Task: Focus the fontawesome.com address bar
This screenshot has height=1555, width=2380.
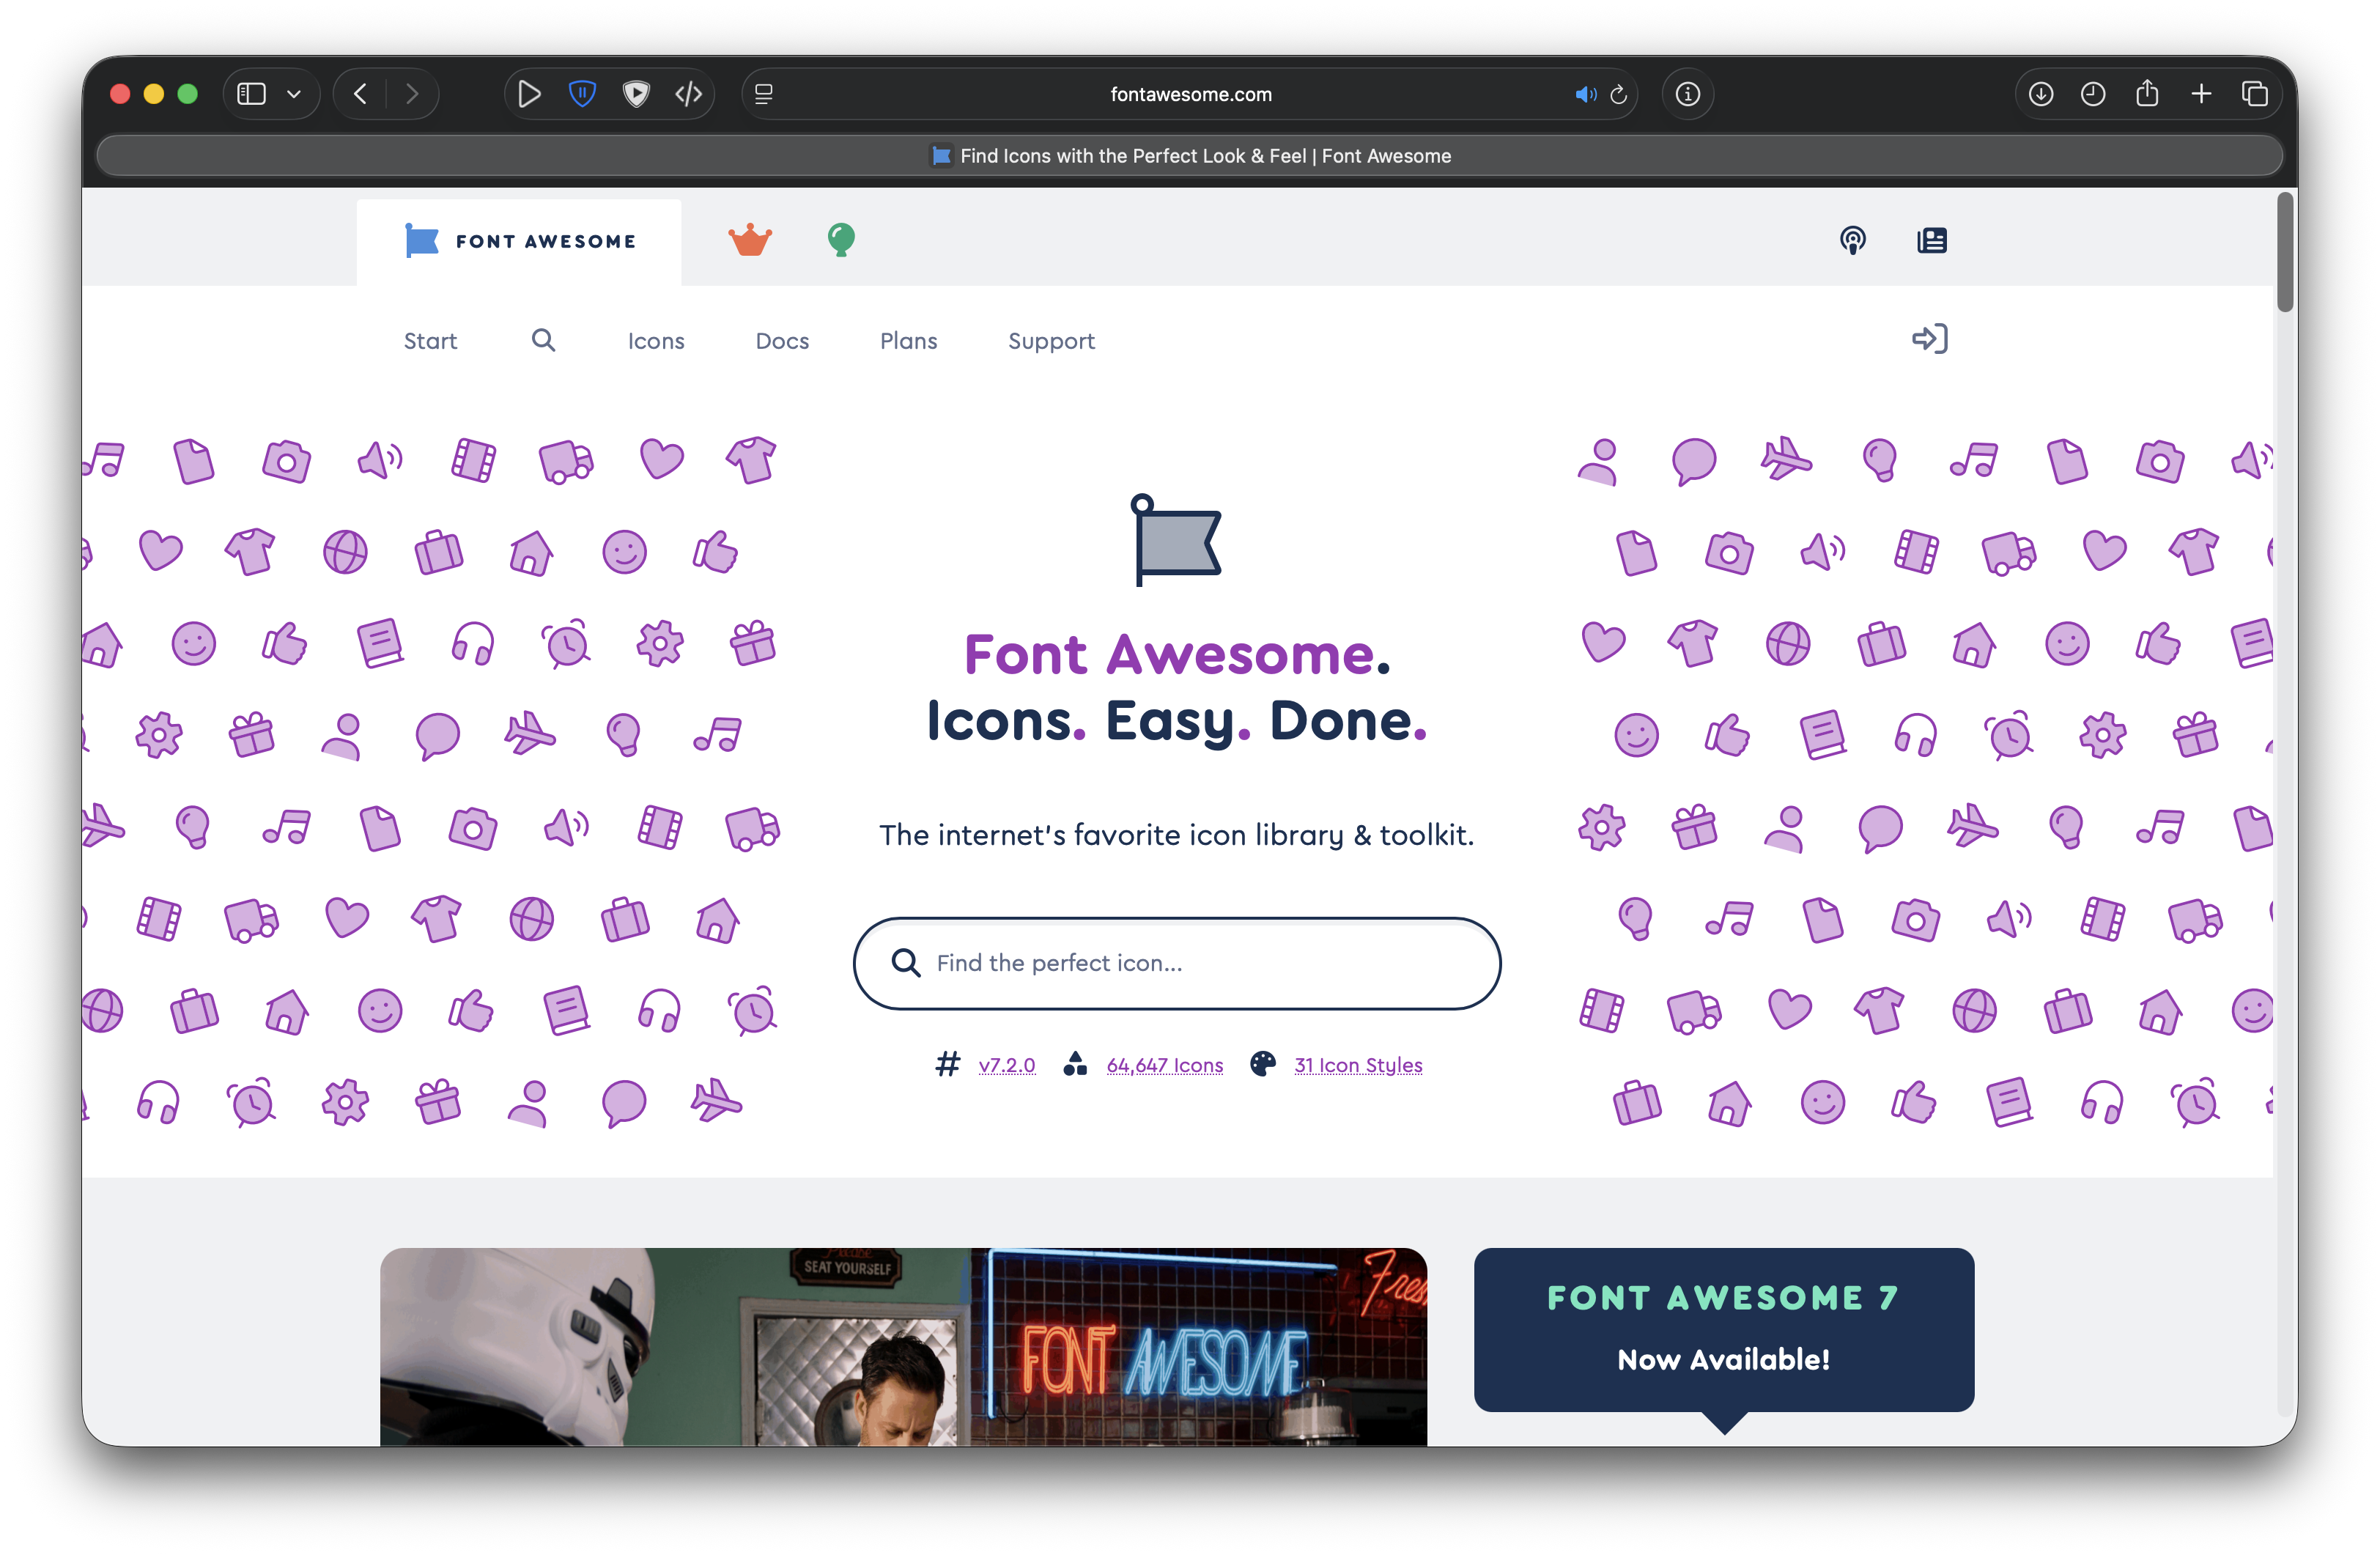Action: click(x=1190, y=94)
